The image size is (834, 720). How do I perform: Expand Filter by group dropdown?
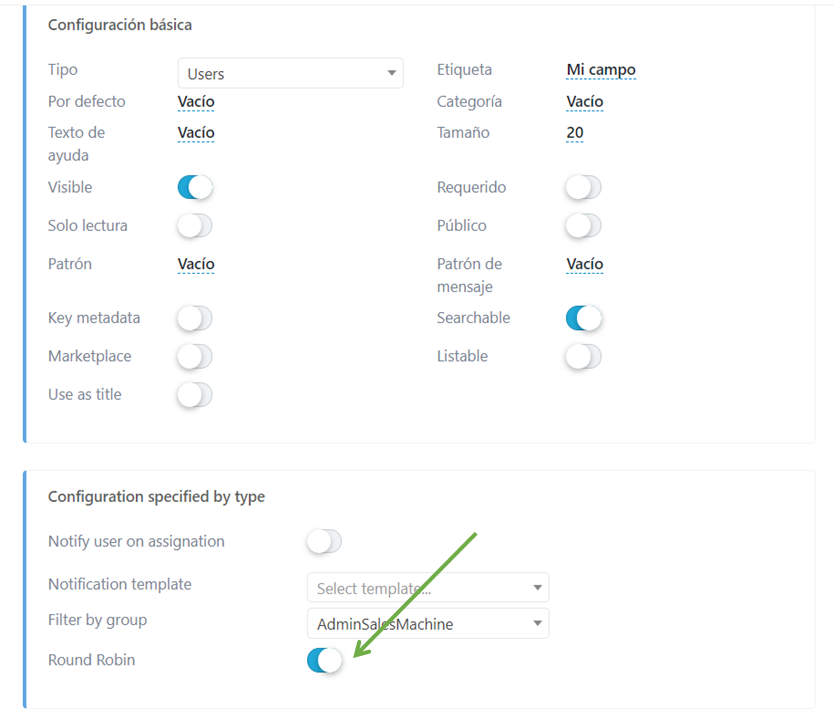click(x=427, y=624)
